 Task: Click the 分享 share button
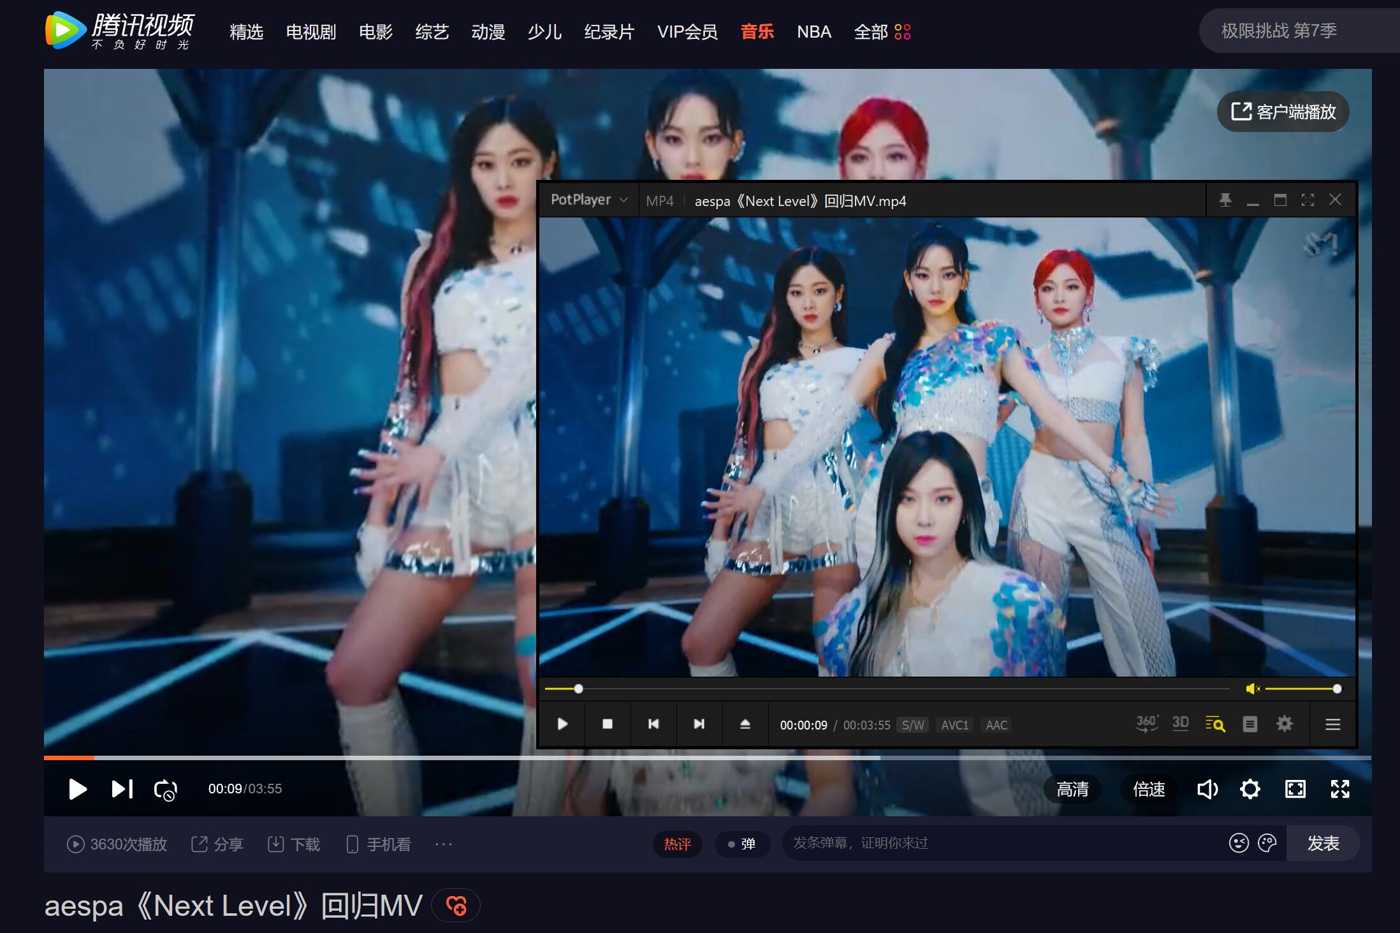pos(217,844)
